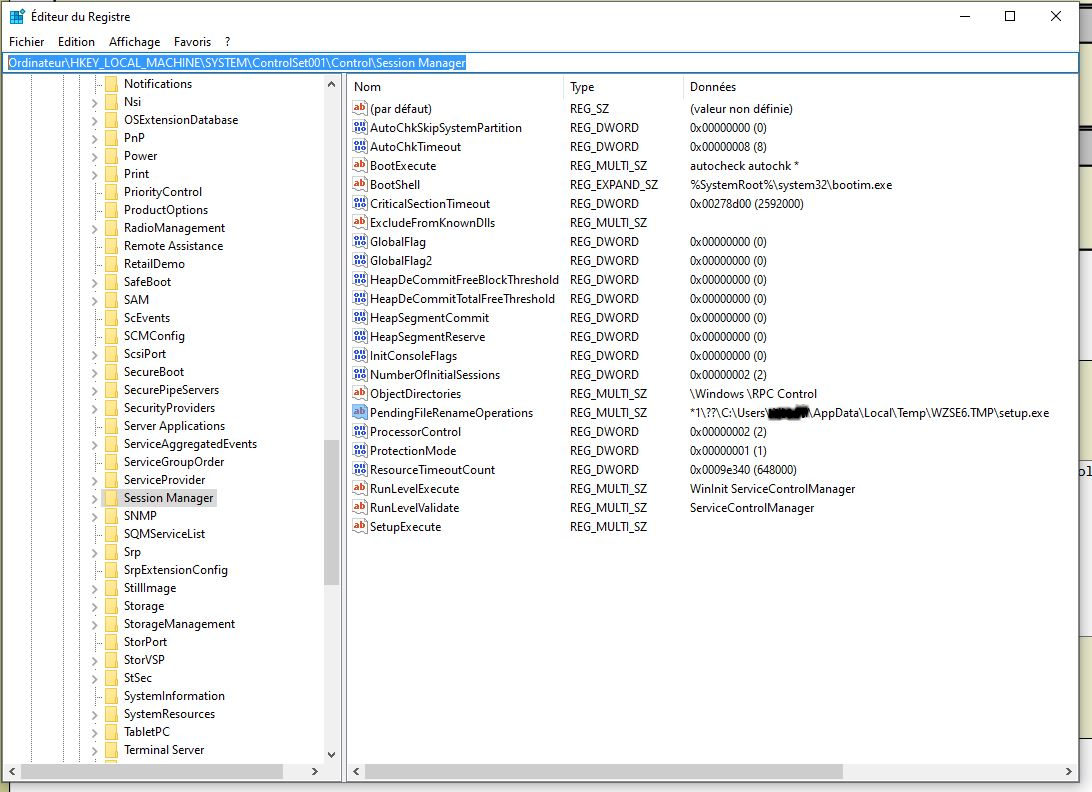Expand the RadioManagement key
Viewport: 1092px width, 792px height.
point(95,228)
